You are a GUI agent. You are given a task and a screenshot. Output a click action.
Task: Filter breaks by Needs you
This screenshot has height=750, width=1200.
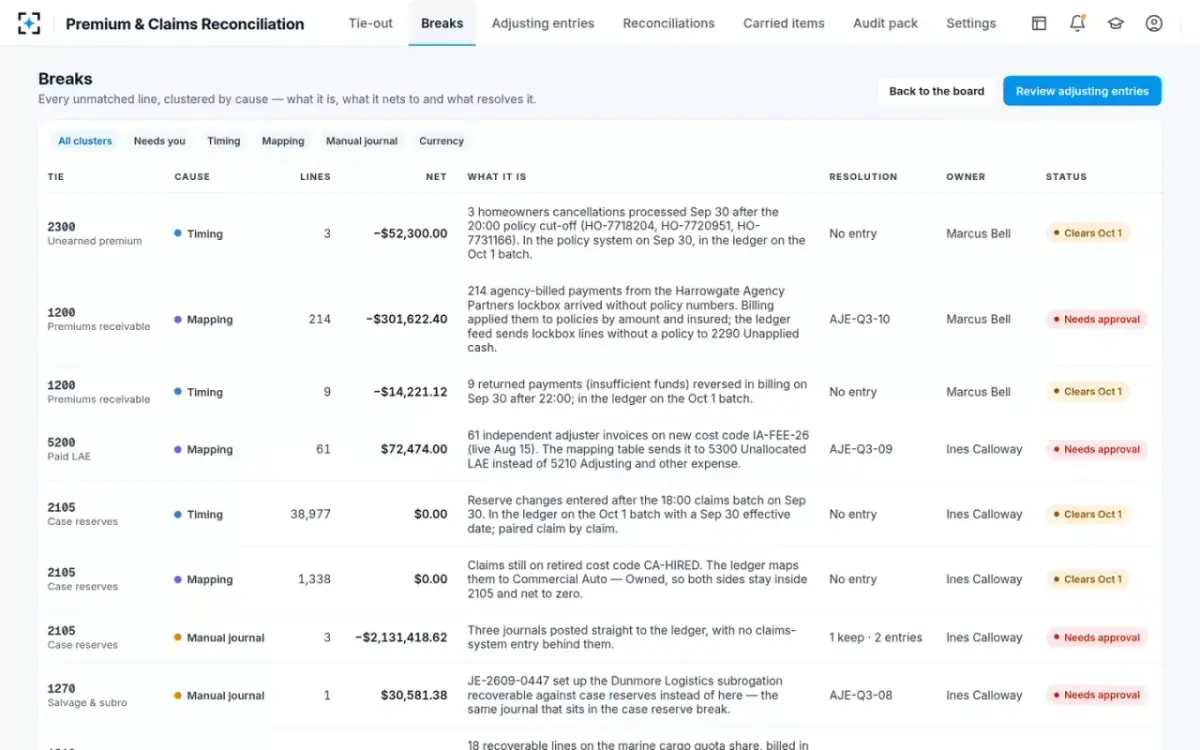(160, 141)
